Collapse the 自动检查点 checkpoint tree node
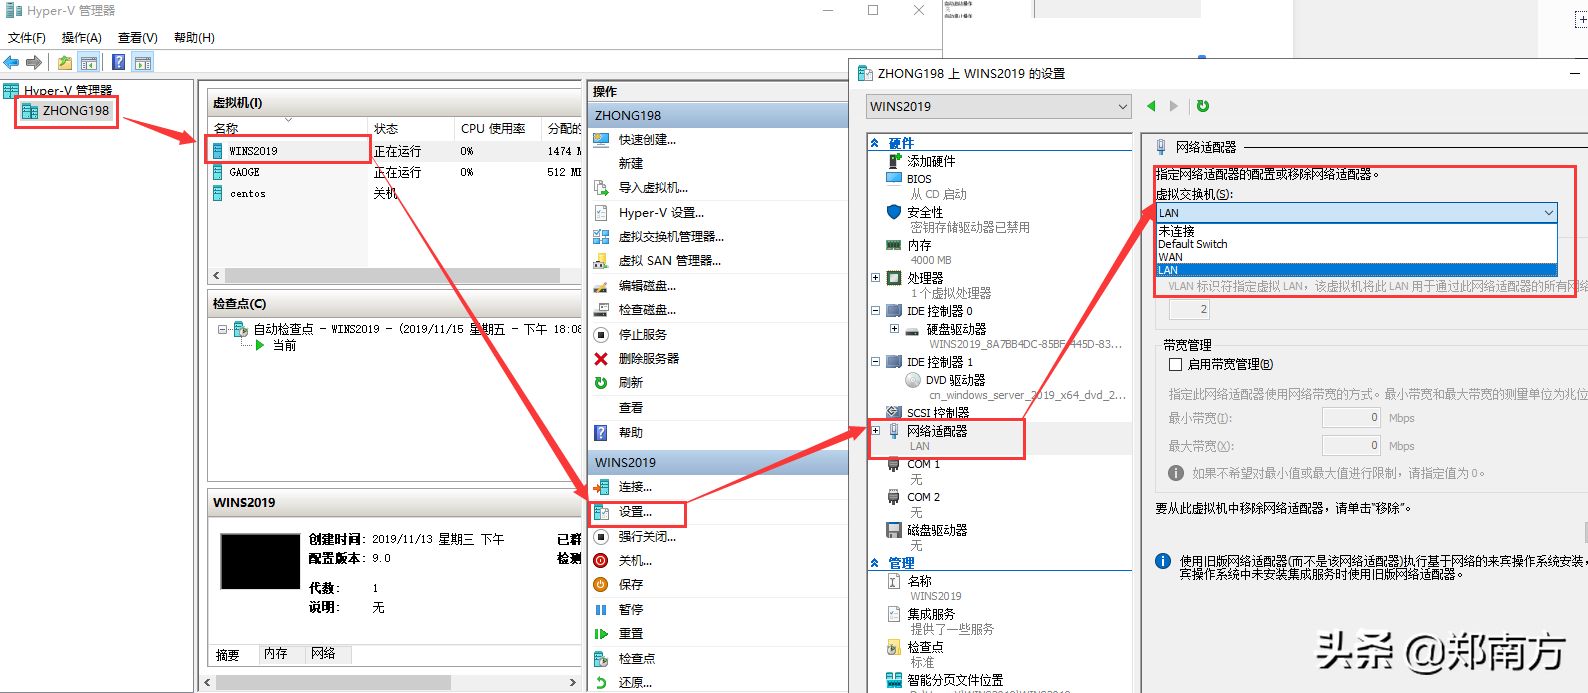Screen dimensions: 1588x693 click(x=223, y=329)
